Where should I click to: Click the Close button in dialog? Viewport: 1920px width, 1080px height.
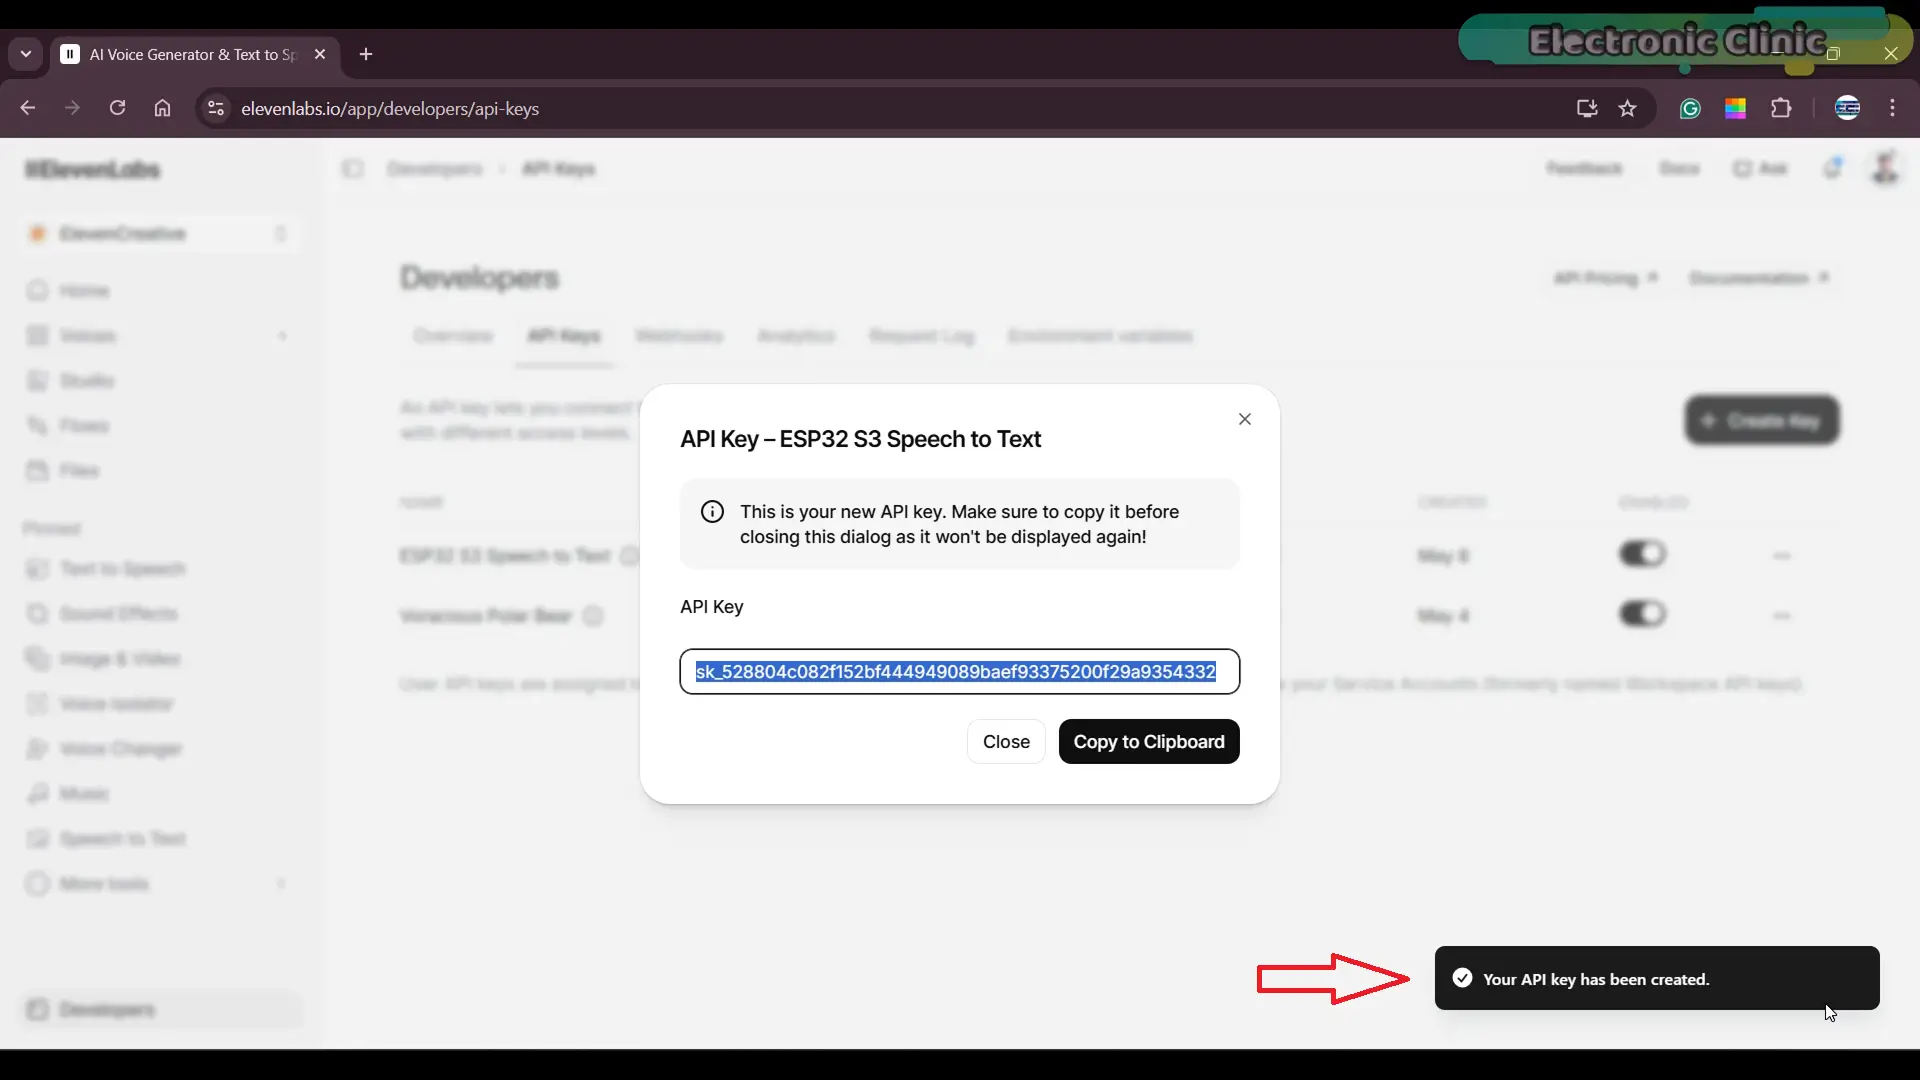1006,742
